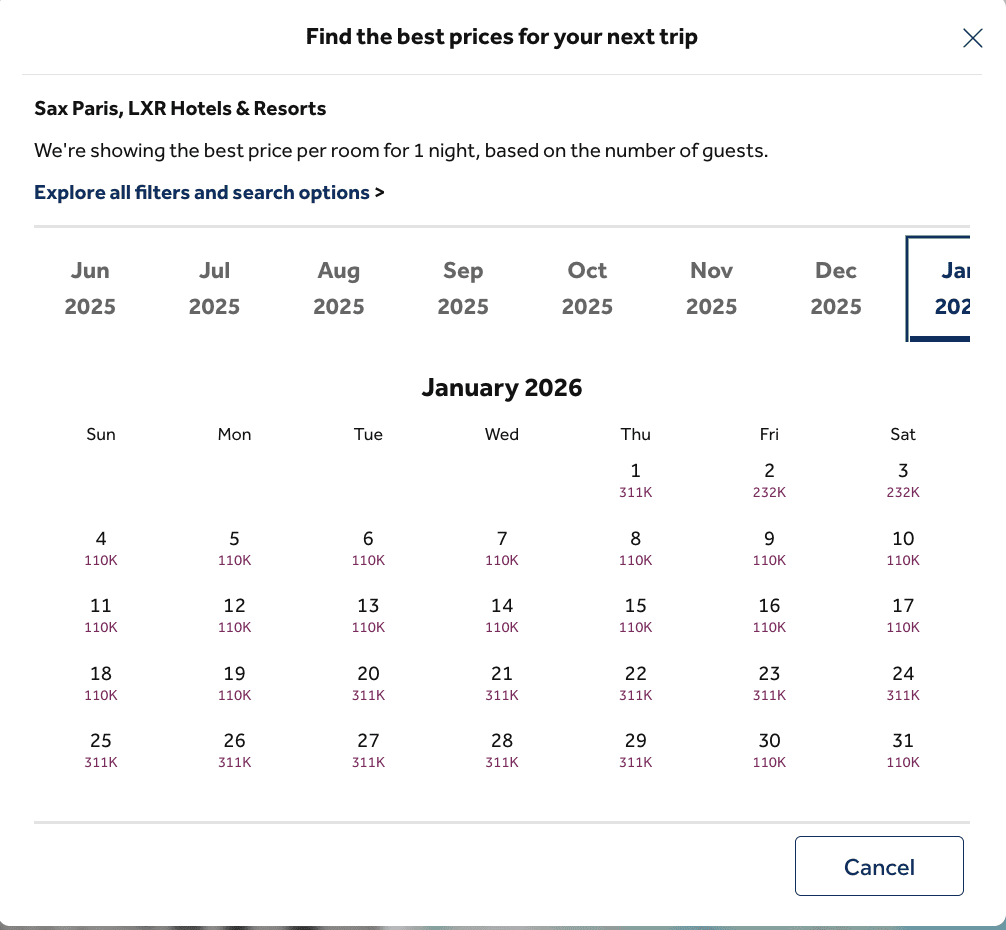Pick January 18 on the calendar

(x=101, y=682)
